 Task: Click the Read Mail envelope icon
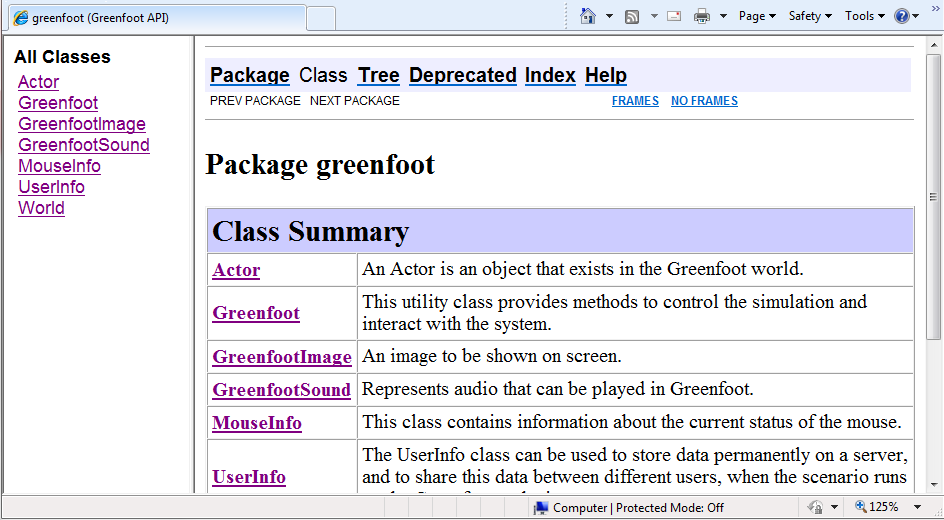[x=674, y=16]
